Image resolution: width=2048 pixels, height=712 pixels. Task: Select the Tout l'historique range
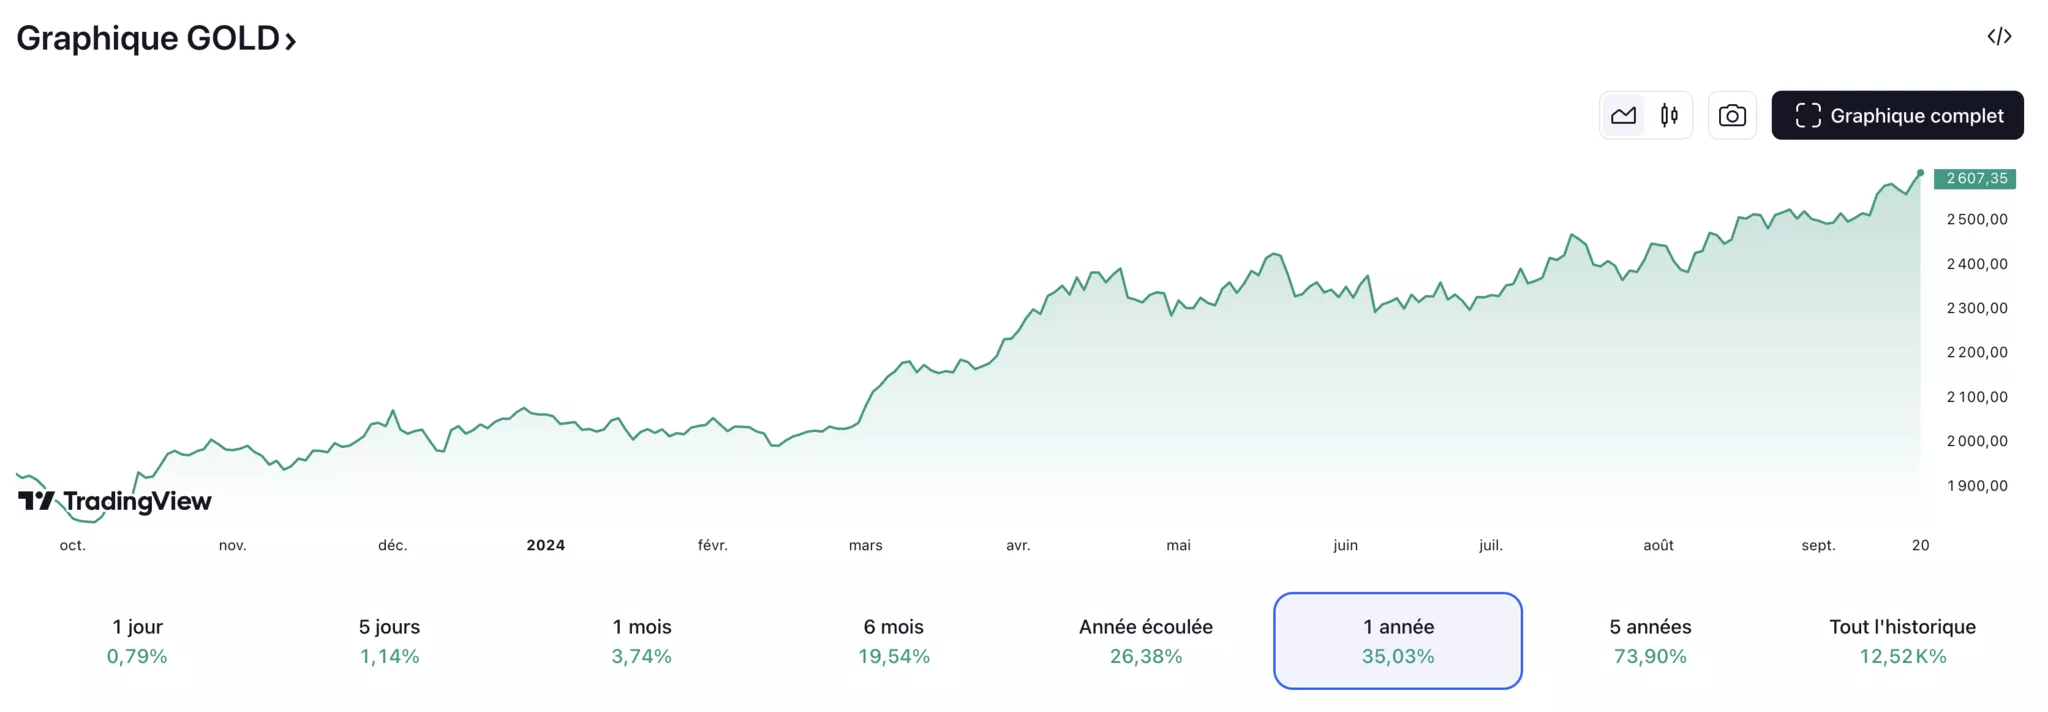pos(1902,641)
